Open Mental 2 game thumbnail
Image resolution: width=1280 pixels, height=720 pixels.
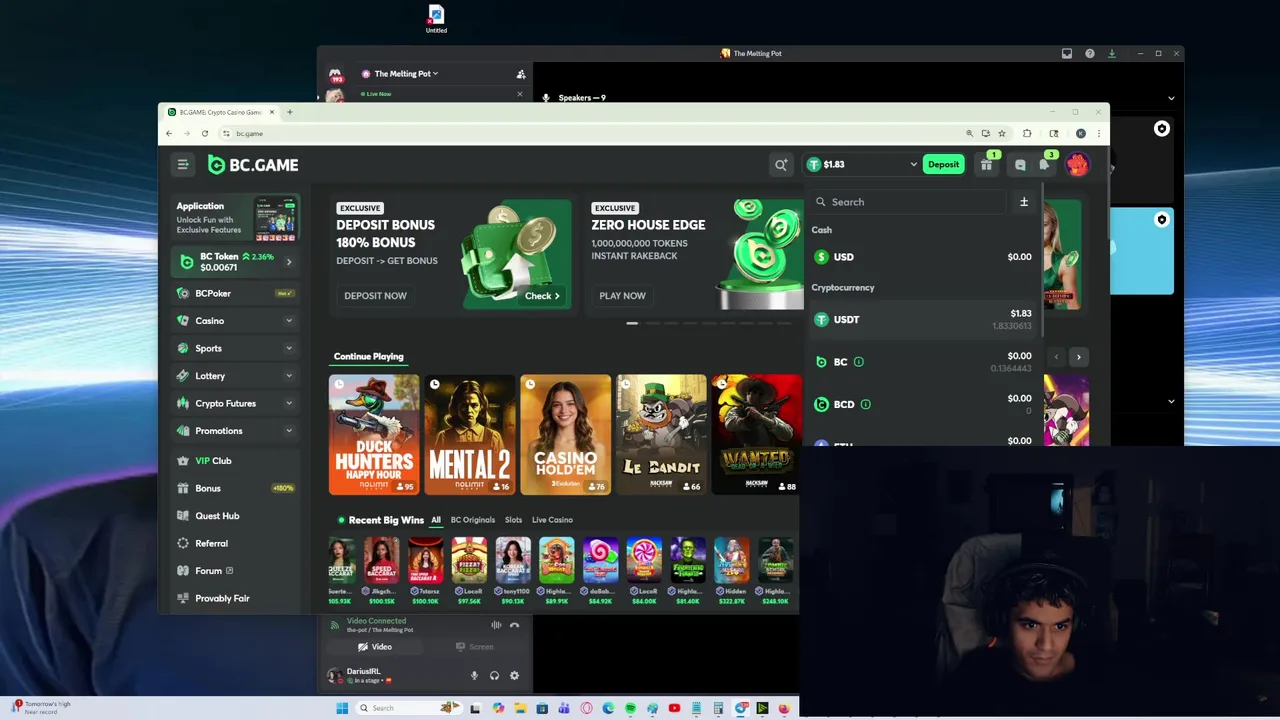click(469, 435)
